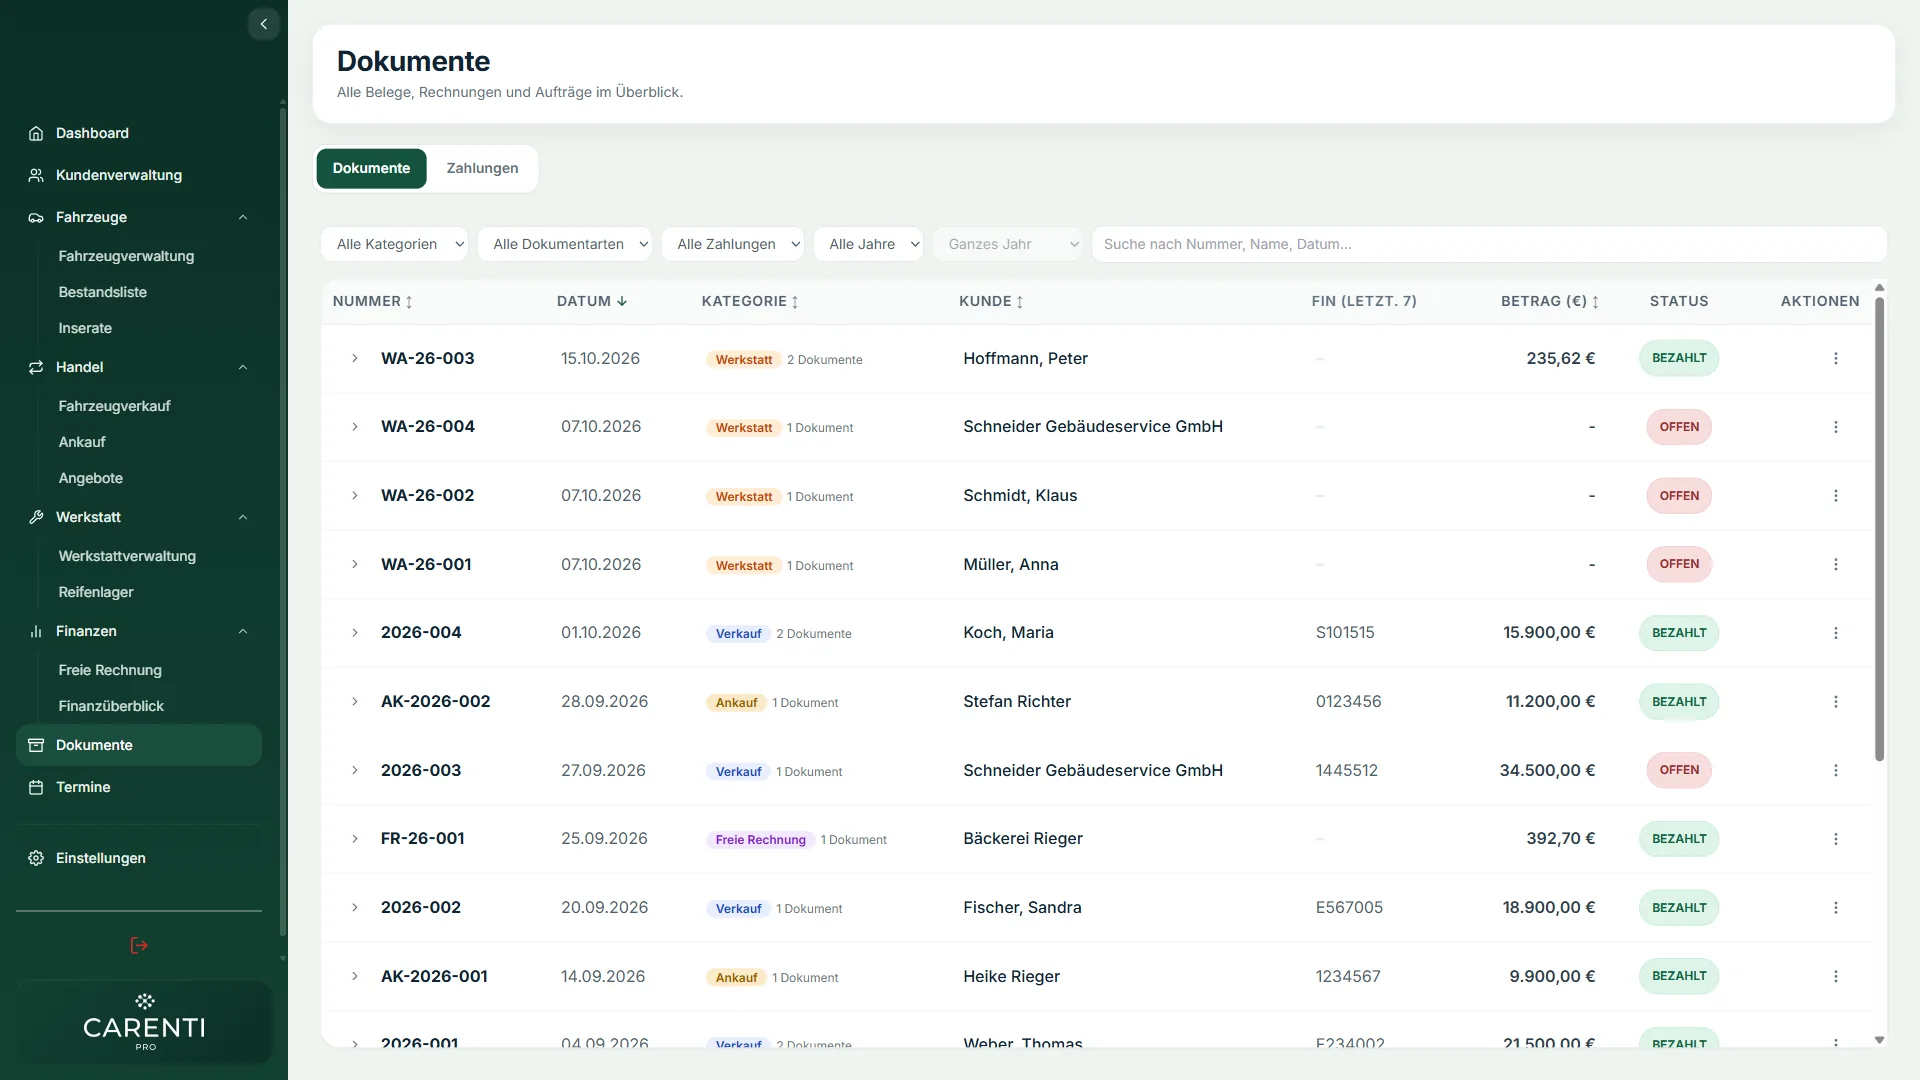This screenshot has width=1920, height=1080.
Task: Click the Kundenverwaltung people icon
Action: pos(36,175)
